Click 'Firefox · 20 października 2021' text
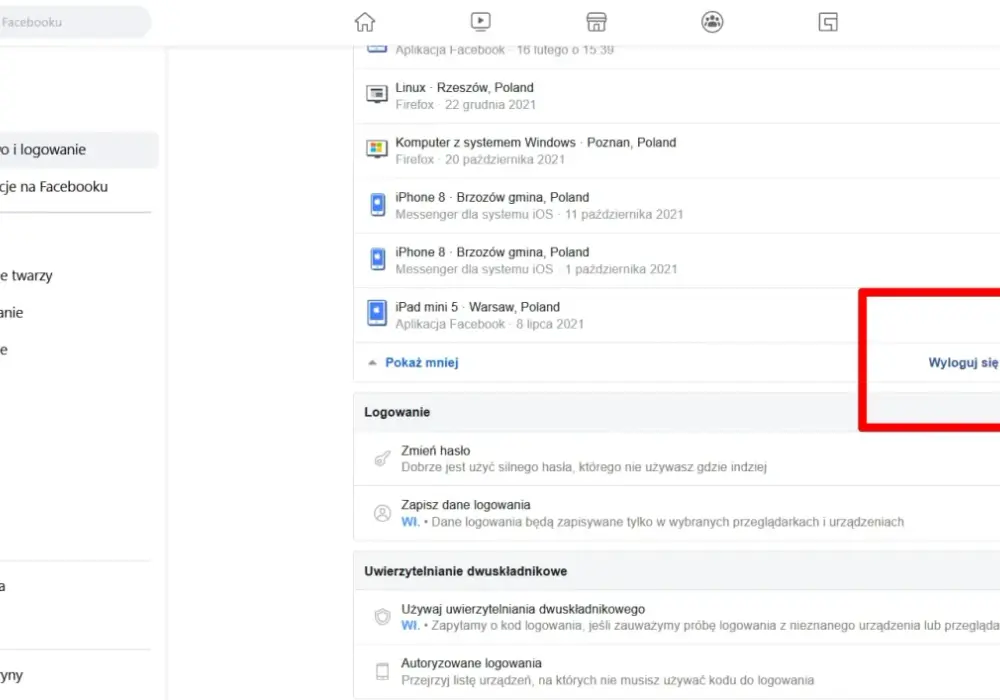This screenshot has width=1000, height=700. click(480, 159)
